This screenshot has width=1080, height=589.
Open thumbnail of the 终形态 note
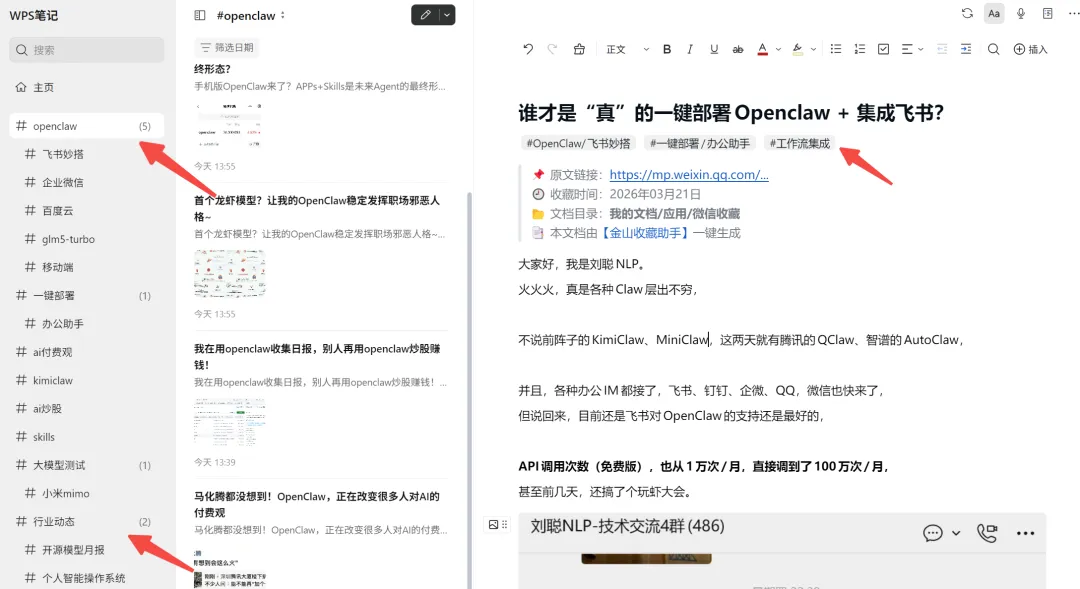pyautogui.click(x=229, y=125)
